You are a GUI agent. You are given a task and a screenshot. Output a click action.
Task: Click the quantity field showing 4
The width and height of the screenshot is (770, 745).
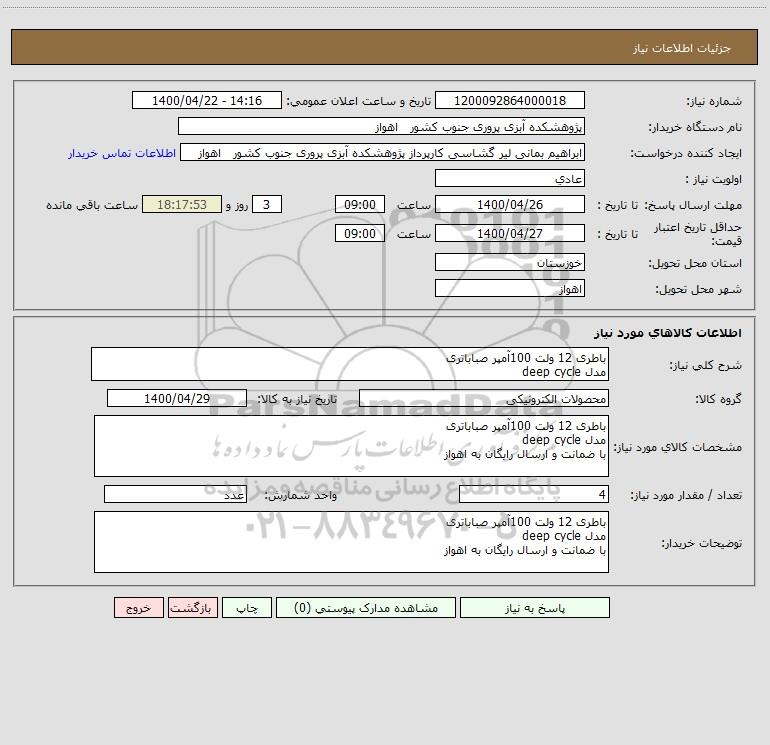[x=534, y=494]
